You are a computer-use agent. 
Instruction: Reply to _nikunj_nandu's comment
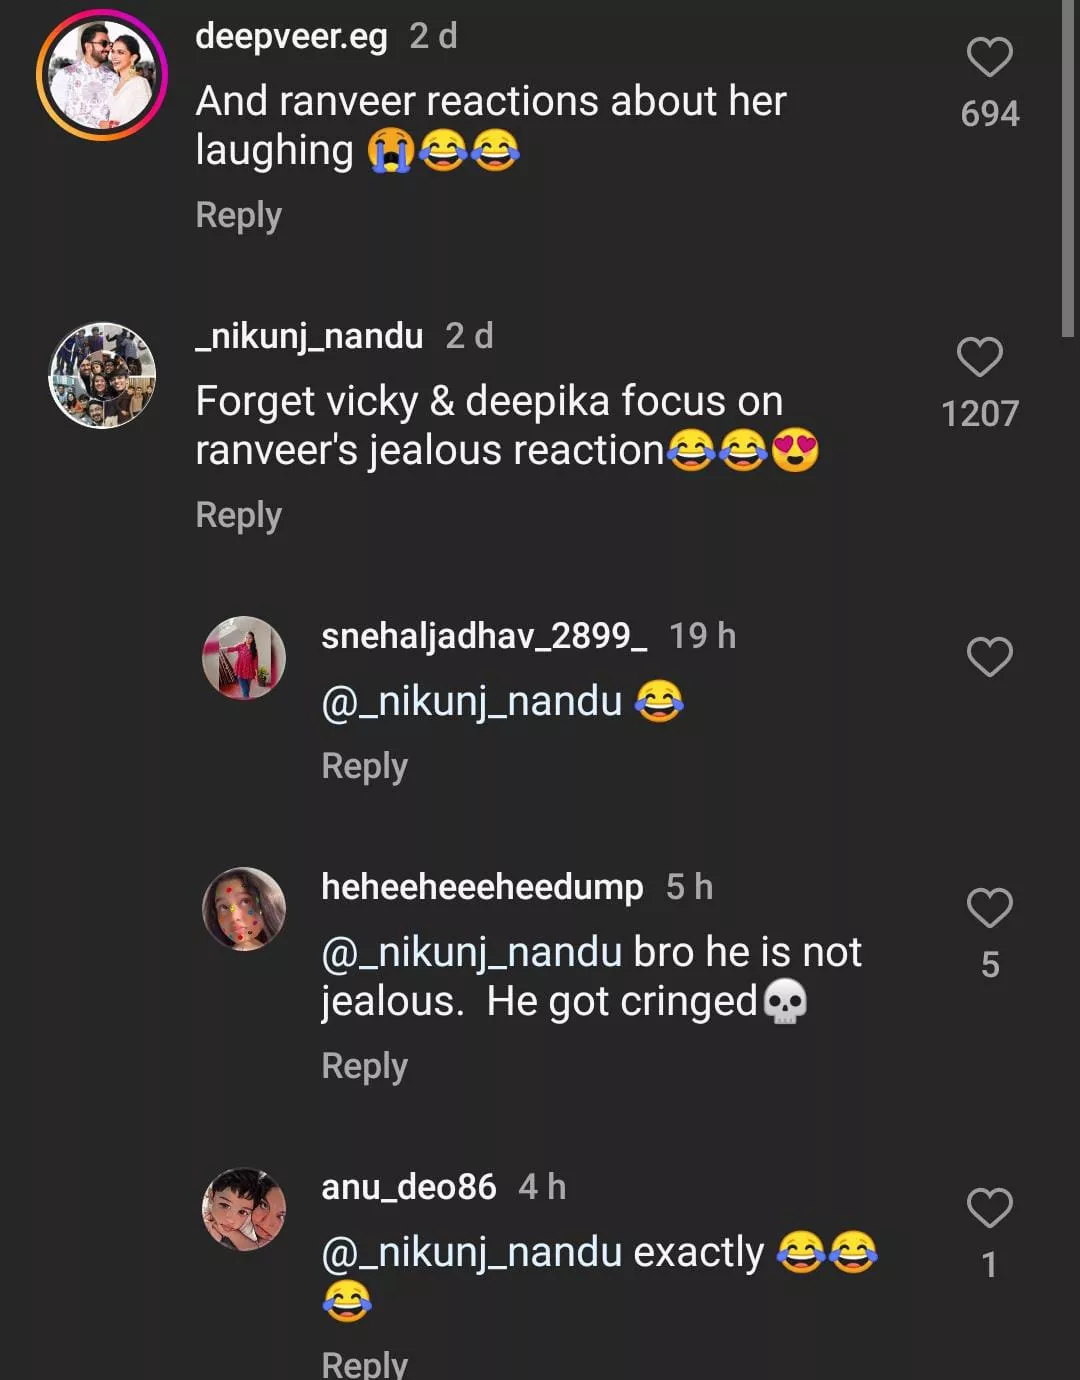tap(238, 515)
